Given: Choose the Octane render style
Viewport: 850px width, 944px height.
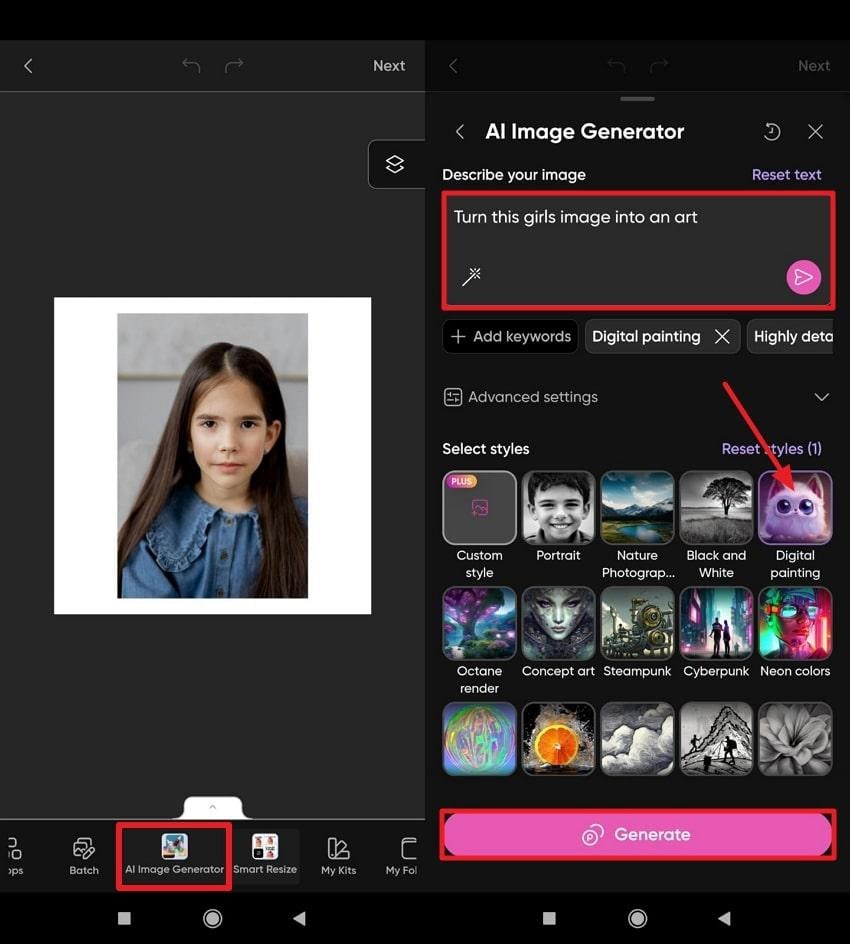Looking at the screenshot, I should (x=479, y=623).
